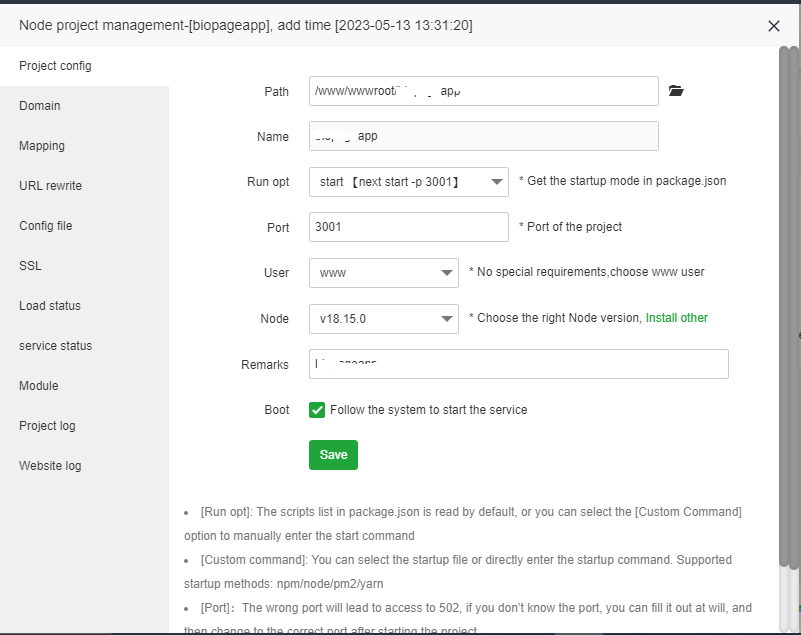View the Load status tab
The image size is (801, 635).
pyautogui.click(x=50, y=306)
